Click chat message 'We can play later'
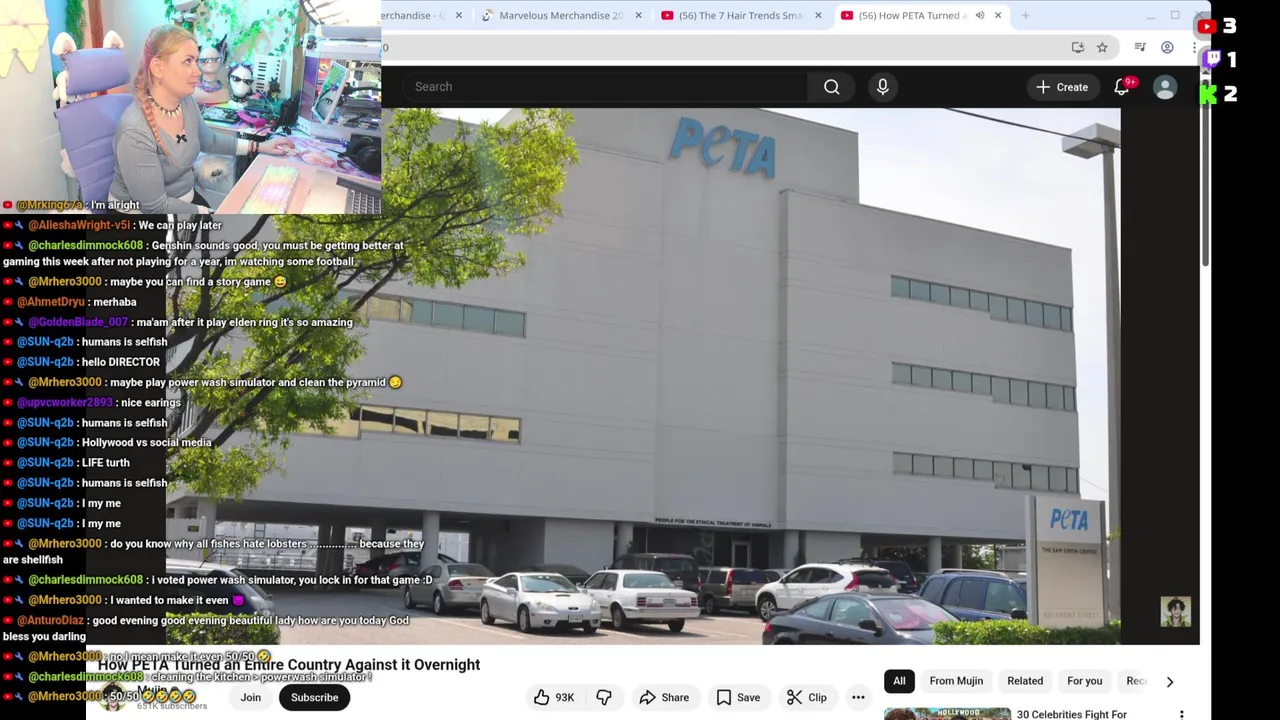The width and height of the screenshot is (1280, 720). [x=180, y=225]
